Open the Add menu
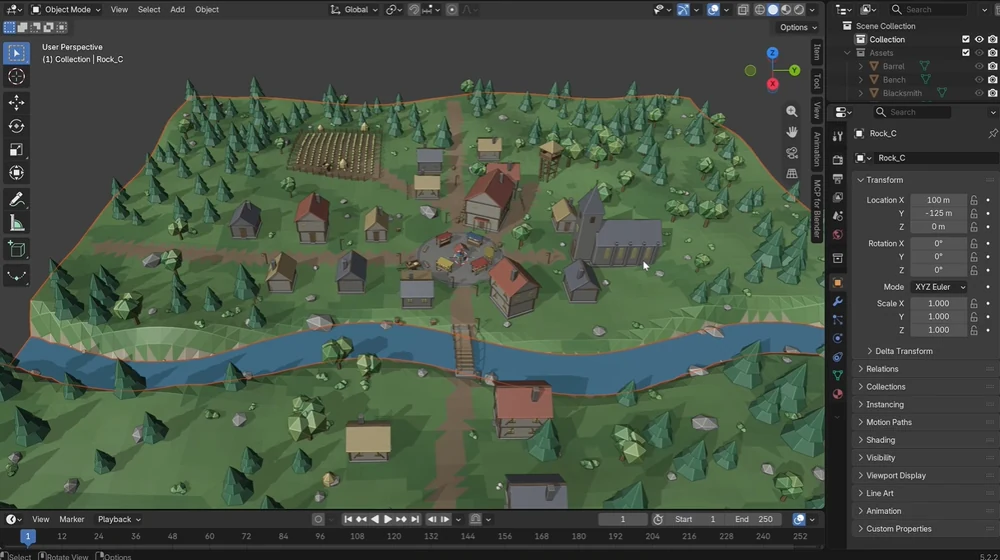The height and width of the screenshot is (560, 1000). [177, 10]
